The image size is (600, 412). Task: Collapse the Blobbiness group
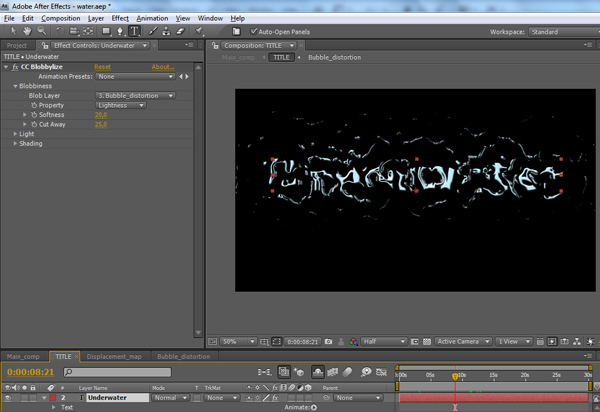[15, 86]
